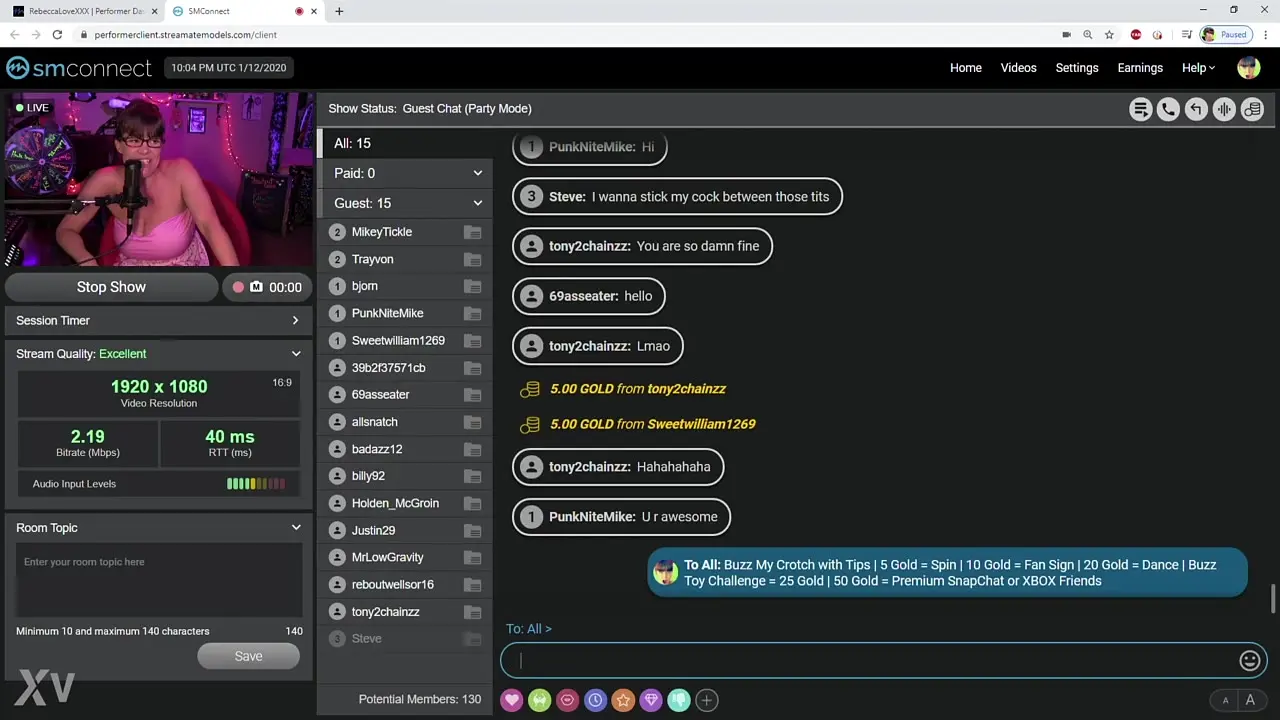This screenshot has width=1280, height=720.
Task: Click the chat scrollbar thumb
Action: (1273, 600)
